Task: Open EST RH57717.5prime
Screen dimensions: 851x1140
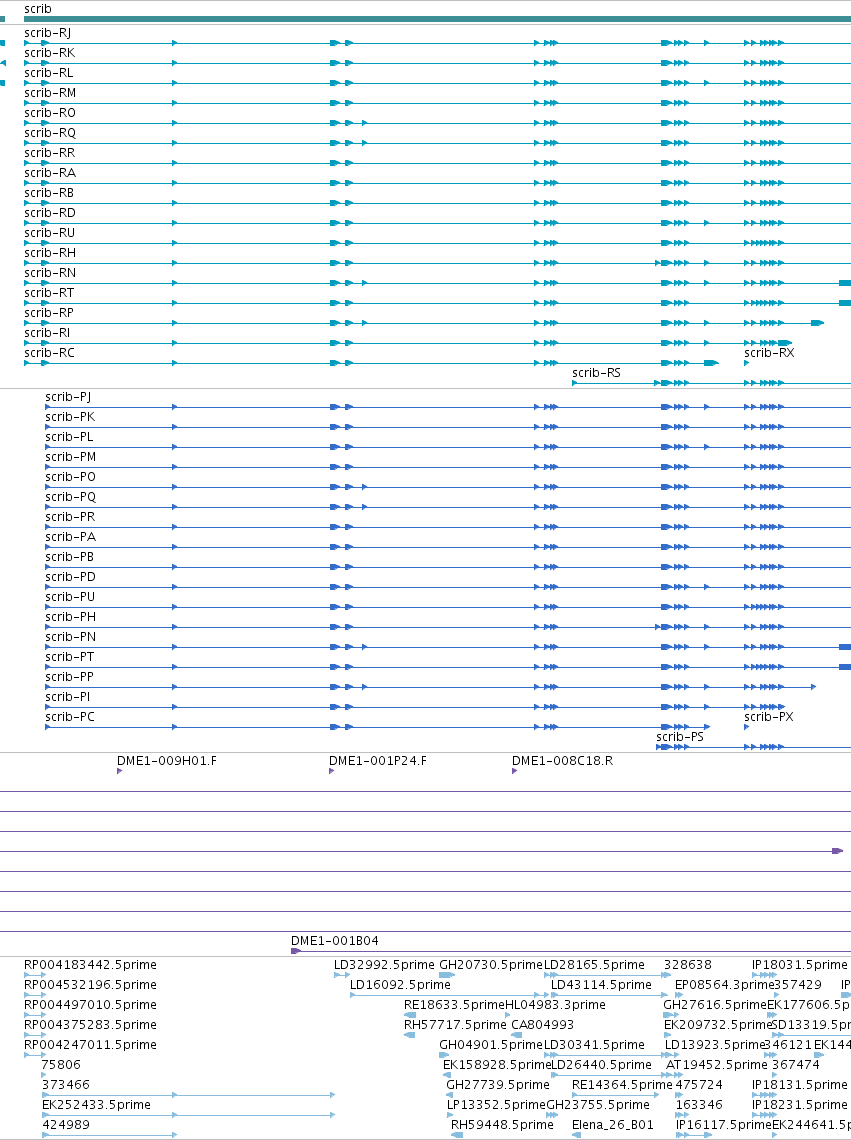Action: pos(455,1024)
